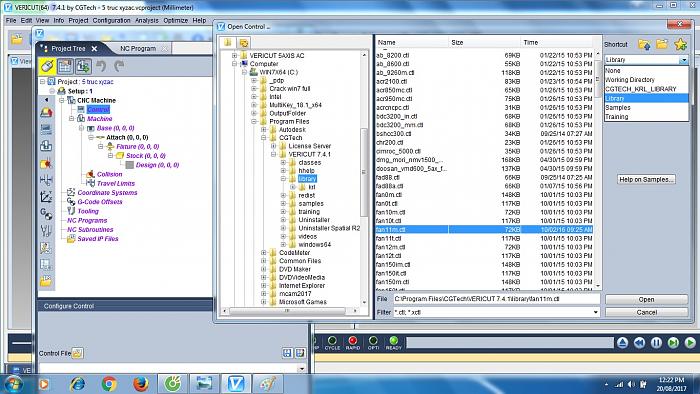Image resolution: width=700 pixels, height=394 pixels.
Task: Click the redo arrow in Project Tree toolbar
Action: click(119, 66)
